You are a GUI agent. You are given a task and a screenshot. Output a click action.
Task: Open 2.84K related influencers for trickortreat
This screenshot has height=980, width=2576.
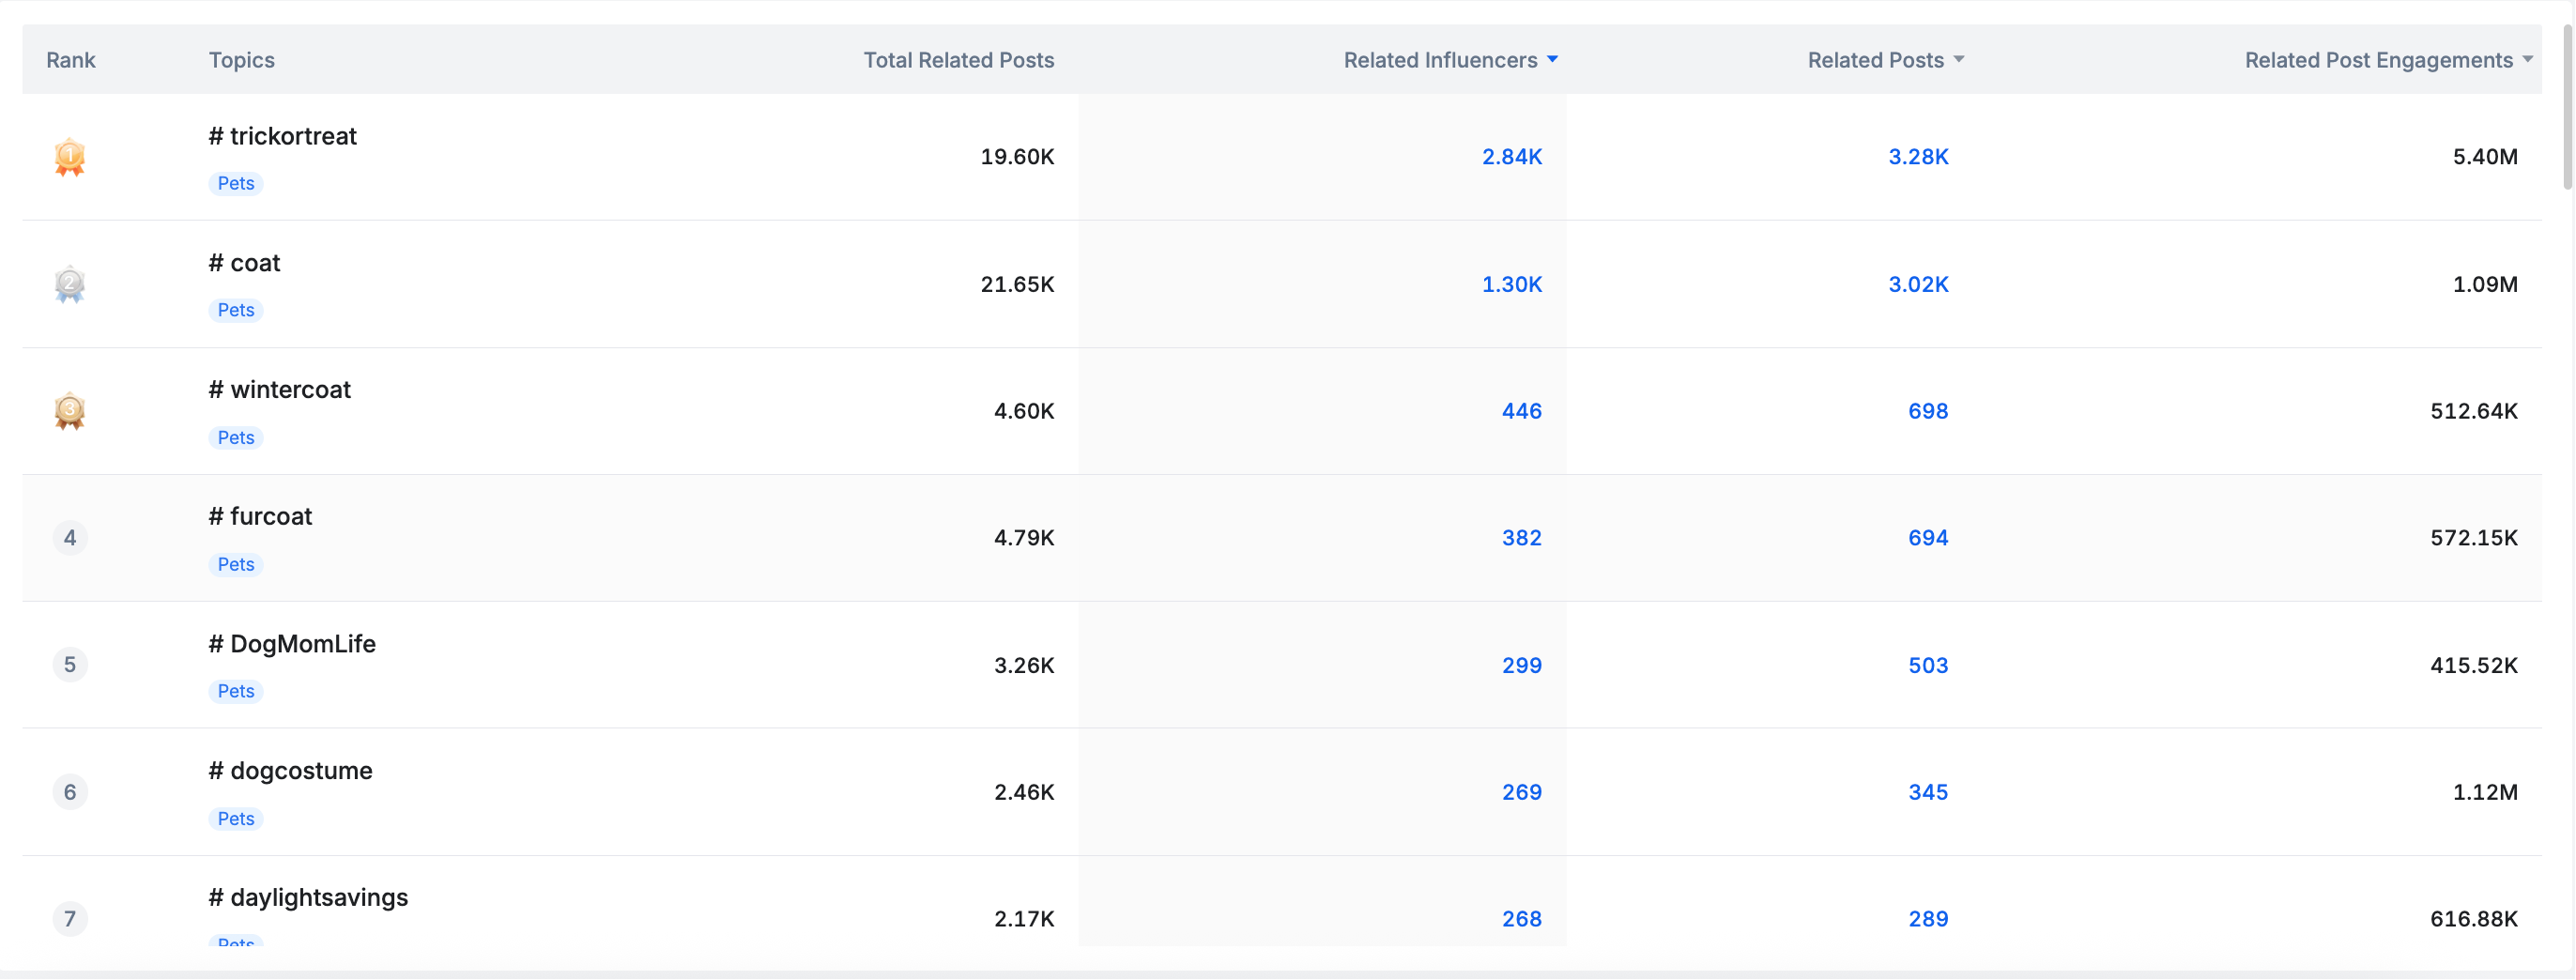coord(1511,157)
